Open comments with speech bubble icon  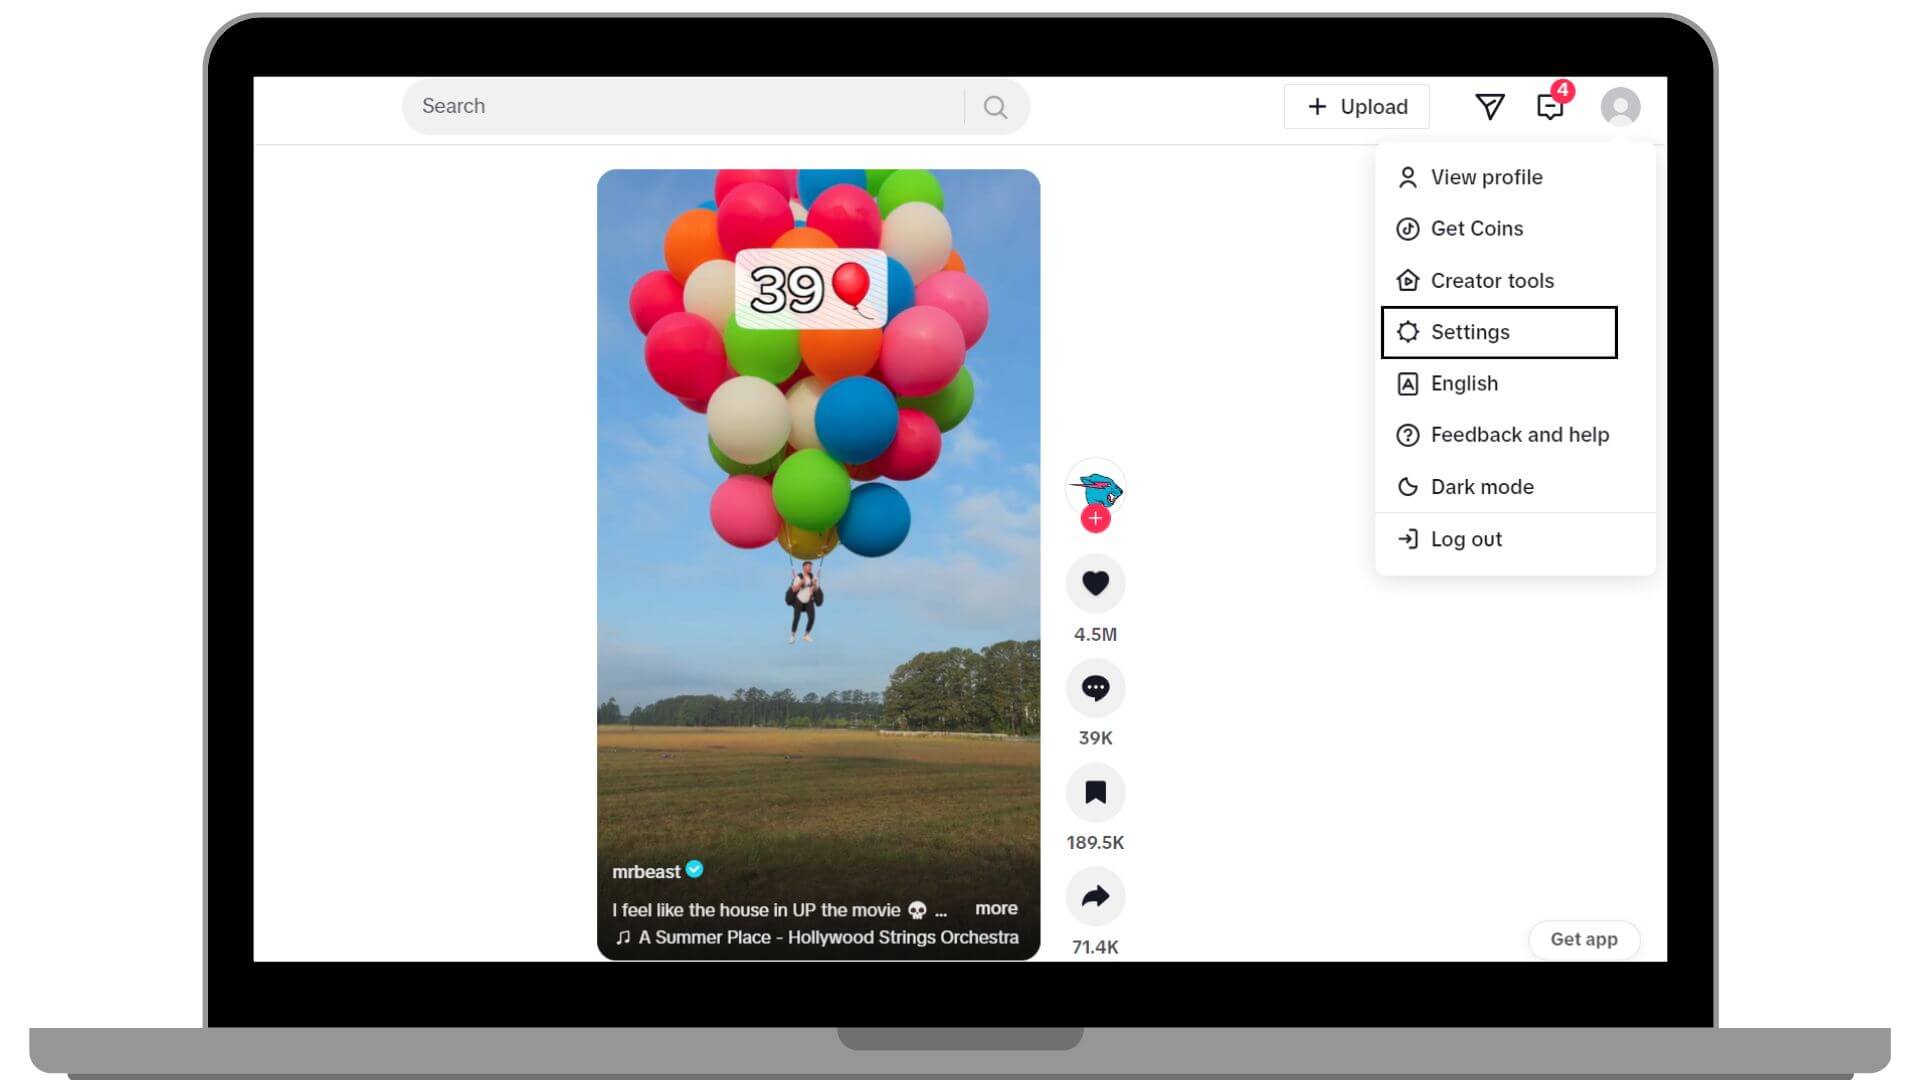[1096, 688]
